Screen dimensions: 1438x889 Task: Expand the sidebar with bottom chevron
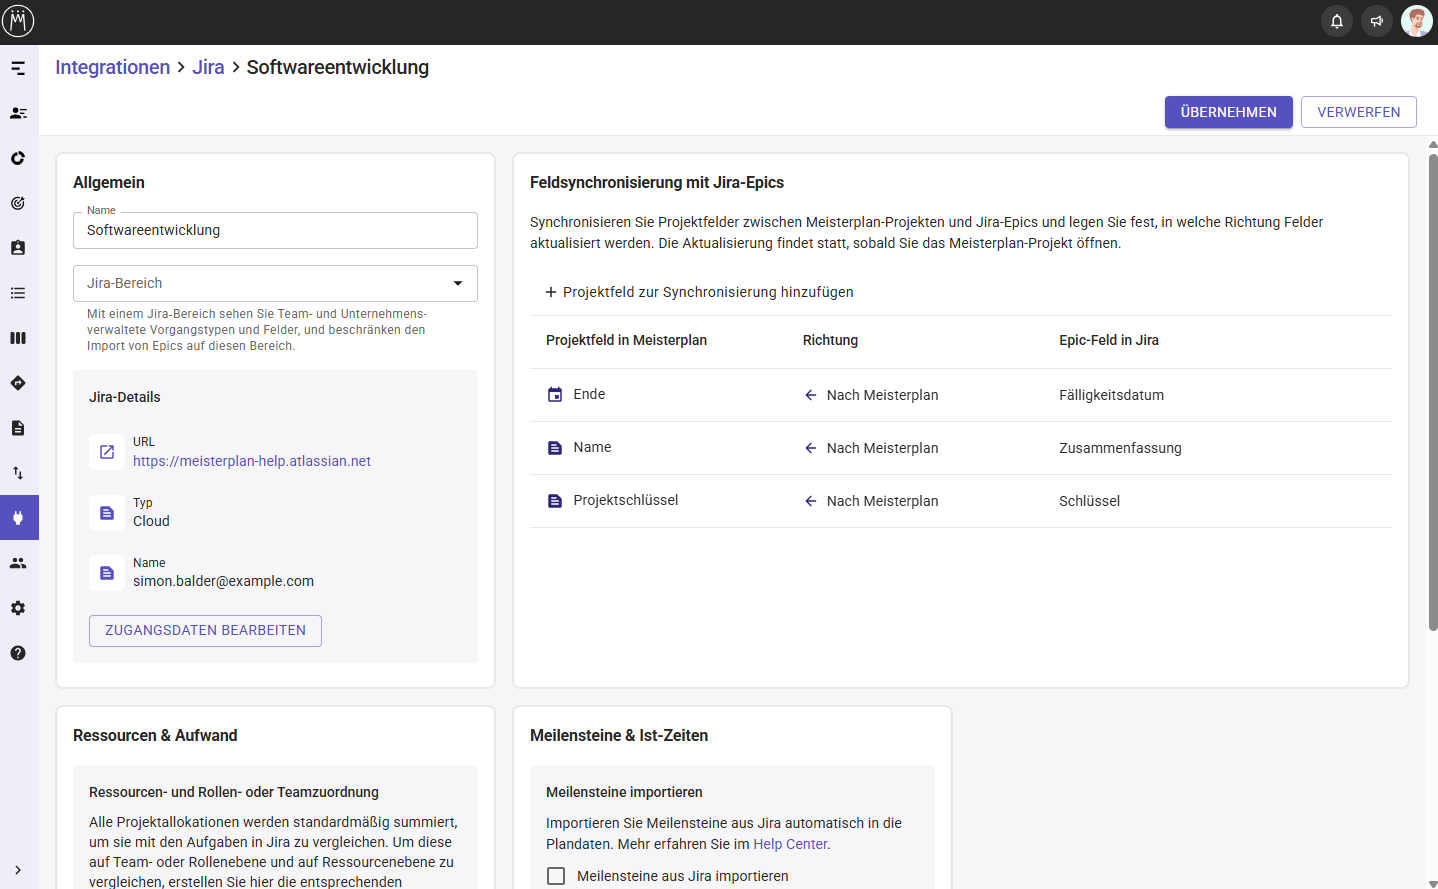click(x=18, y=870)
